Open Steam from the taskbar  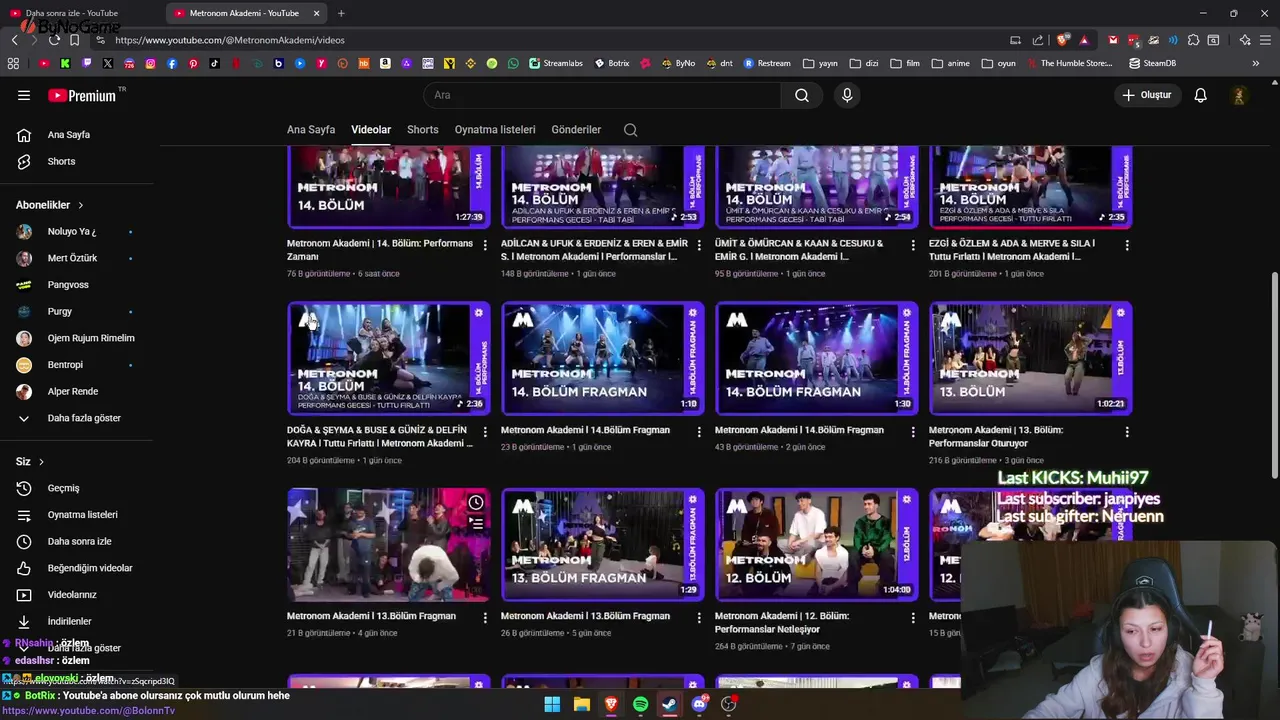coord(669,704)
